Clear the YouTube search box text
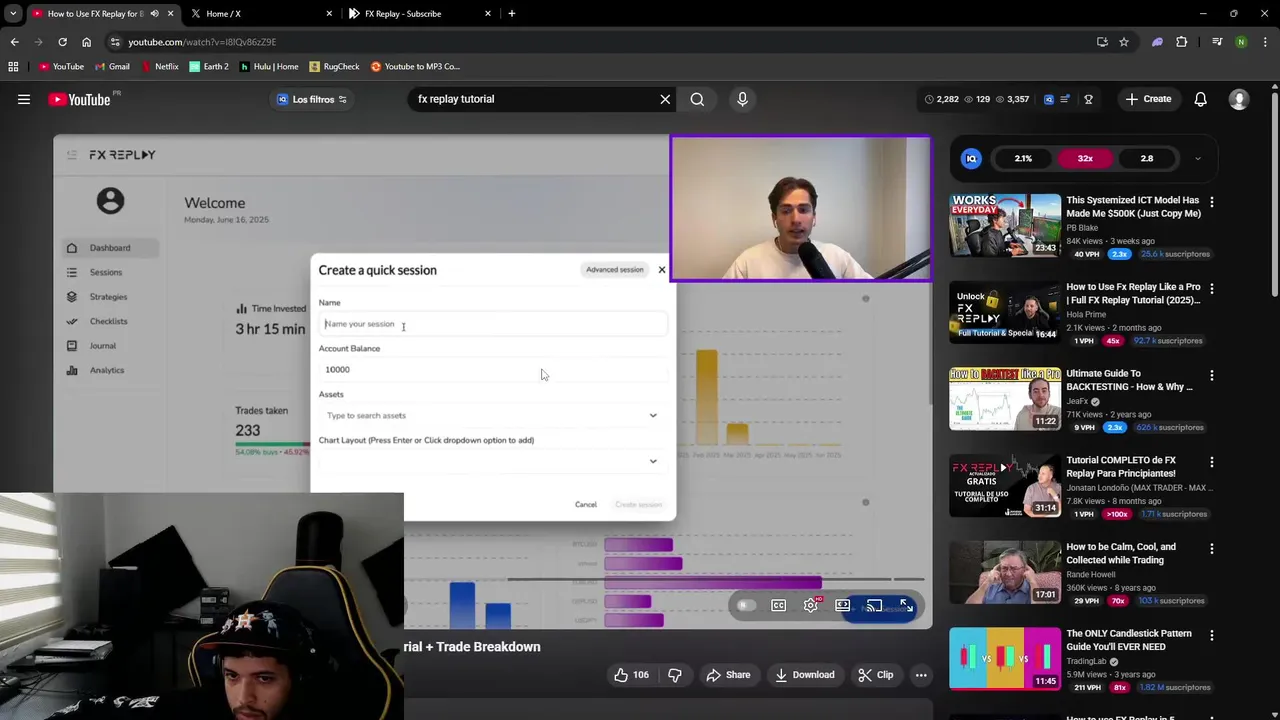 click(x=665, y=99)
